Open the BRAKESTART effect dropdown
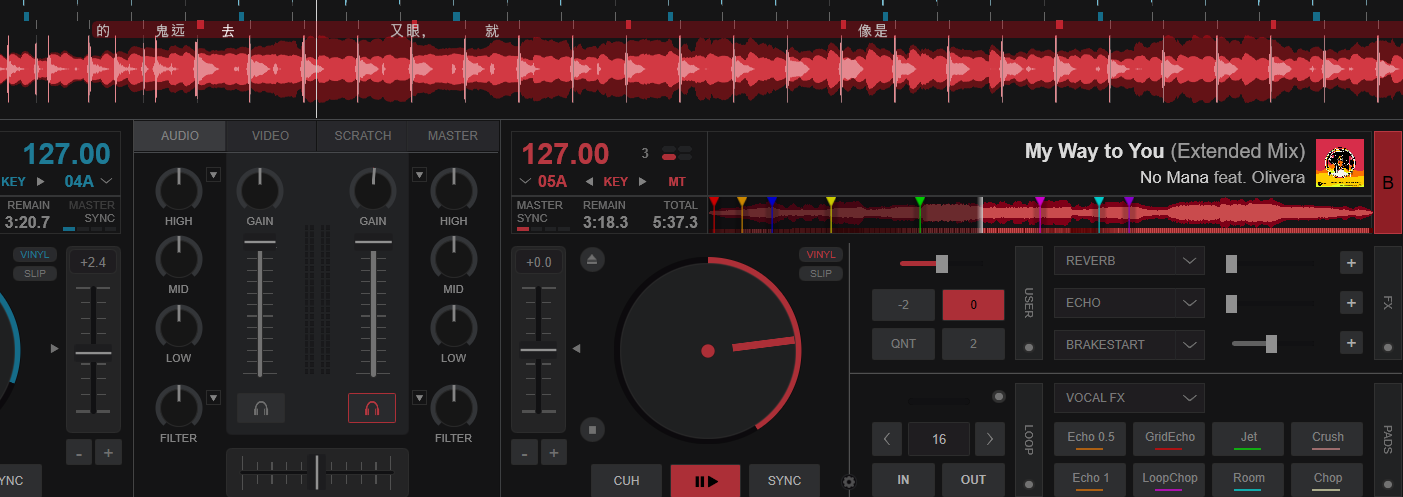The height and width of the screenshot is (497, 1403). (1188, 345)
